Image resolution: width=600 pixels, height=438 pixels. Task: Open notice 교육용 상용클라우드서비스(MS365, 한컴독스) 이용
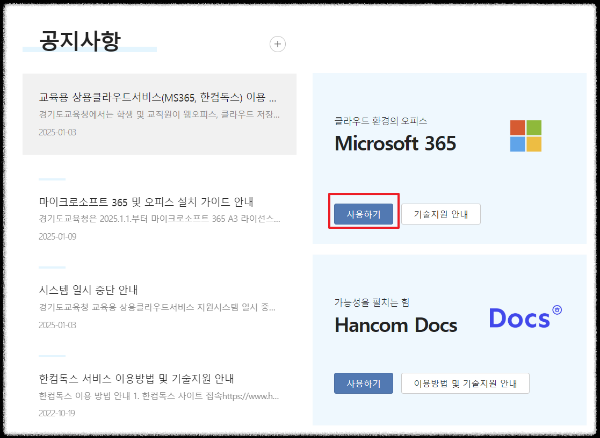point(158,98)
